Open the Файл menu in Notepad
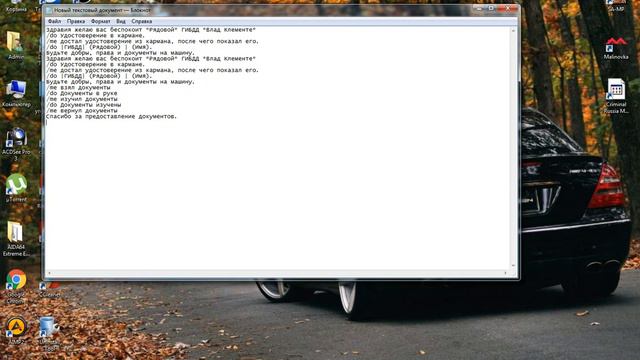This screenshot has height=360, width=640. click(x=54, y=21)
